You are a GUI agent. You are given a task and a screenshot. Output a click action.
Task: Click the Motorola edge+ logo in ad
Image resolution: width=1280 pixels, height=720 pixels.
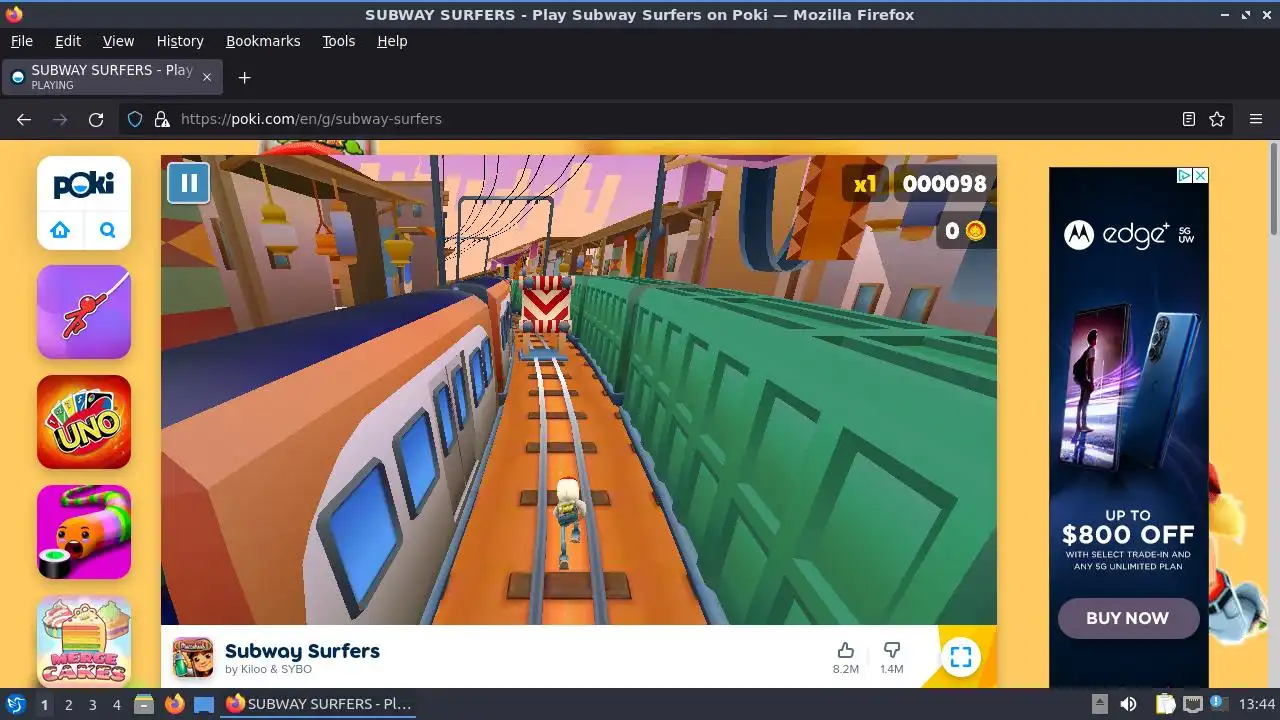coord(1129,235)
